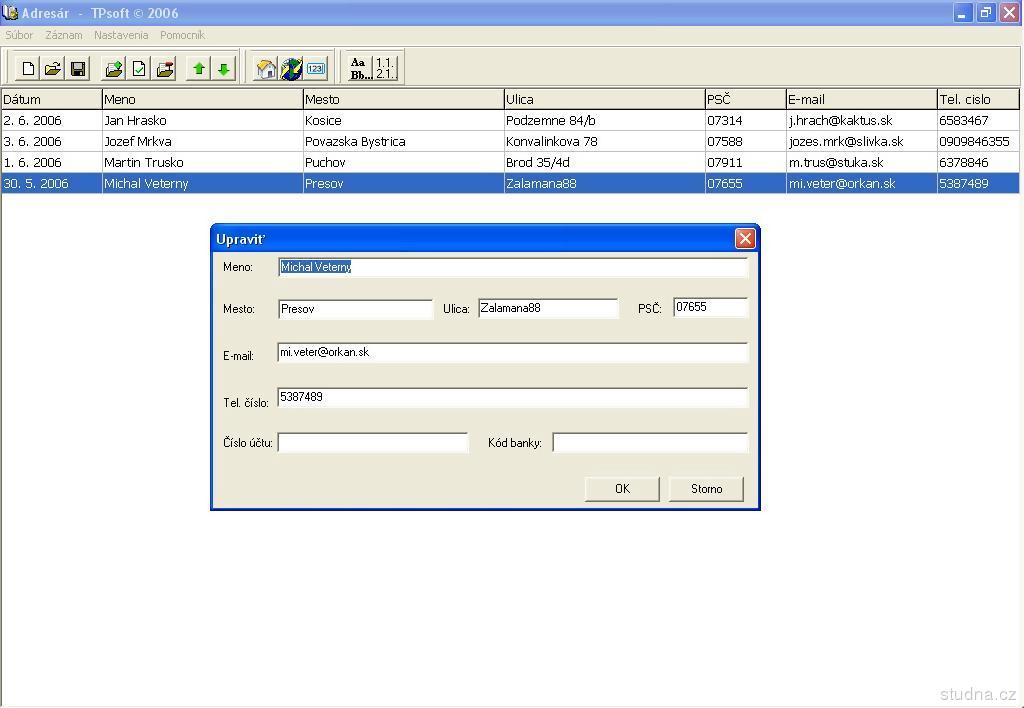Screen dimensions: 1024x708
Task: Click the house icon in toolbar
Action: (266, 69)
